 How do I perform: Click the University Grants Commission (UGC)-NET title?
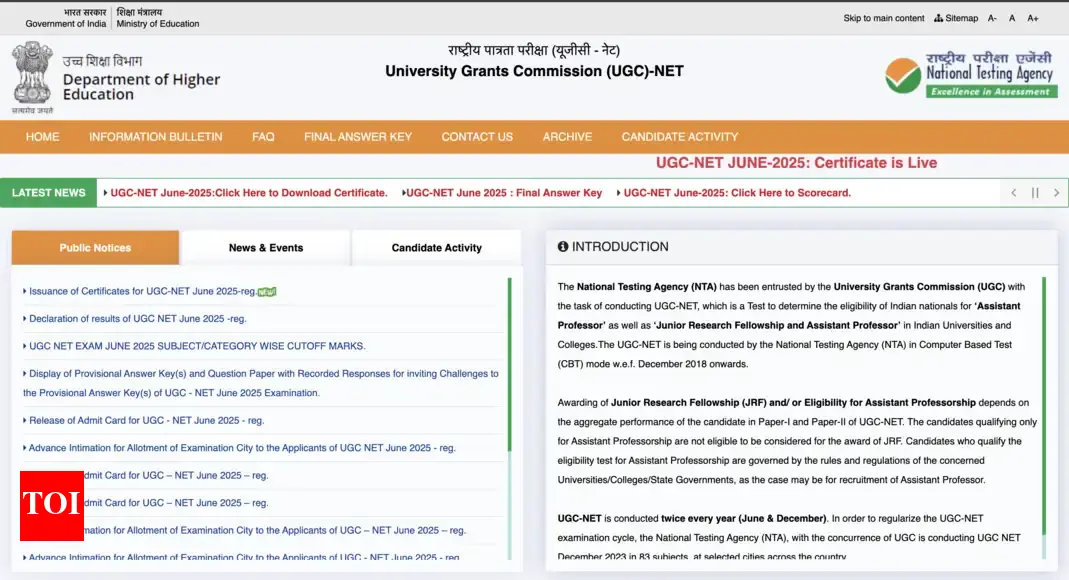point(534,72)
